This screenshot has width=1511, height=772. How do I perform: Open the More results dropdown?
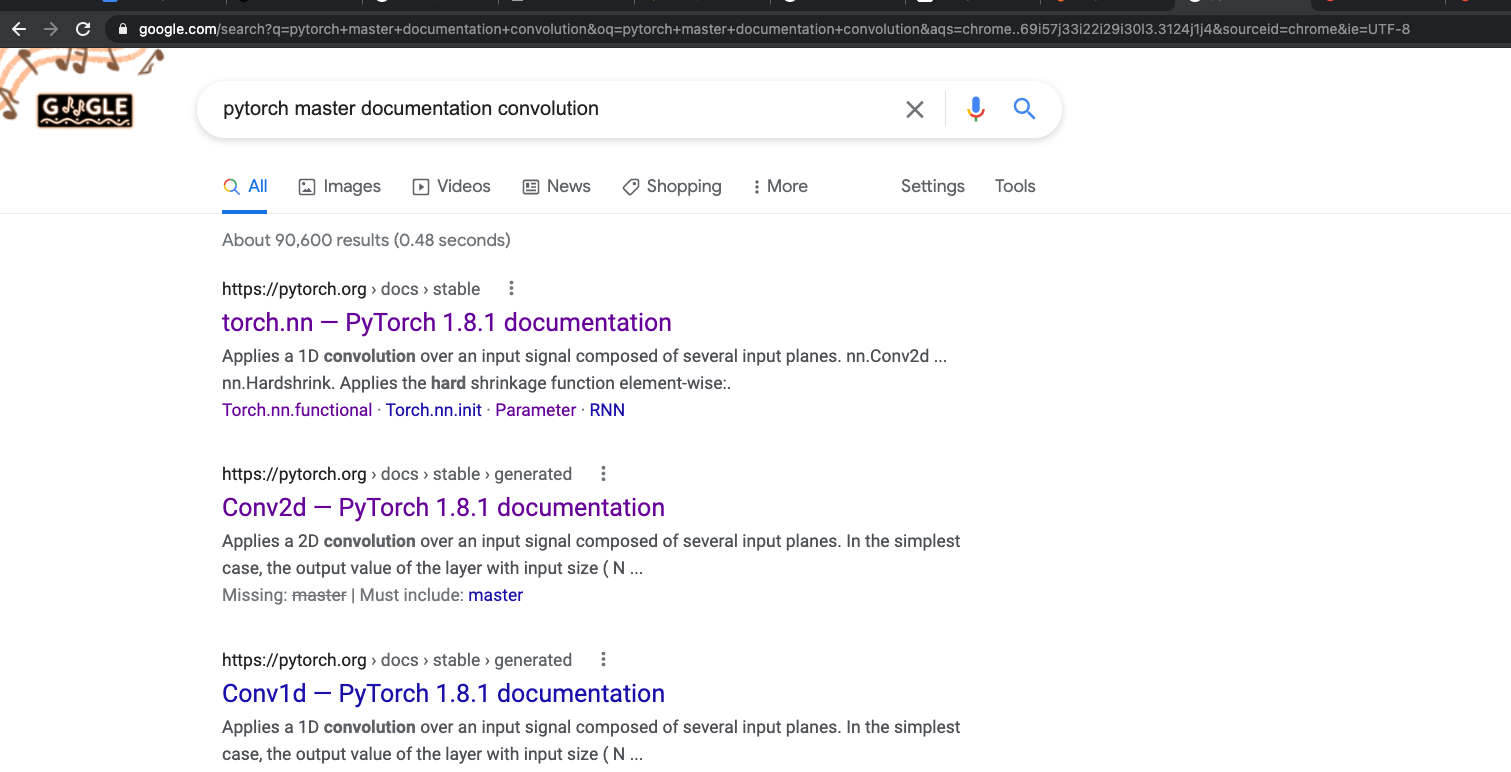pos(779,186)
